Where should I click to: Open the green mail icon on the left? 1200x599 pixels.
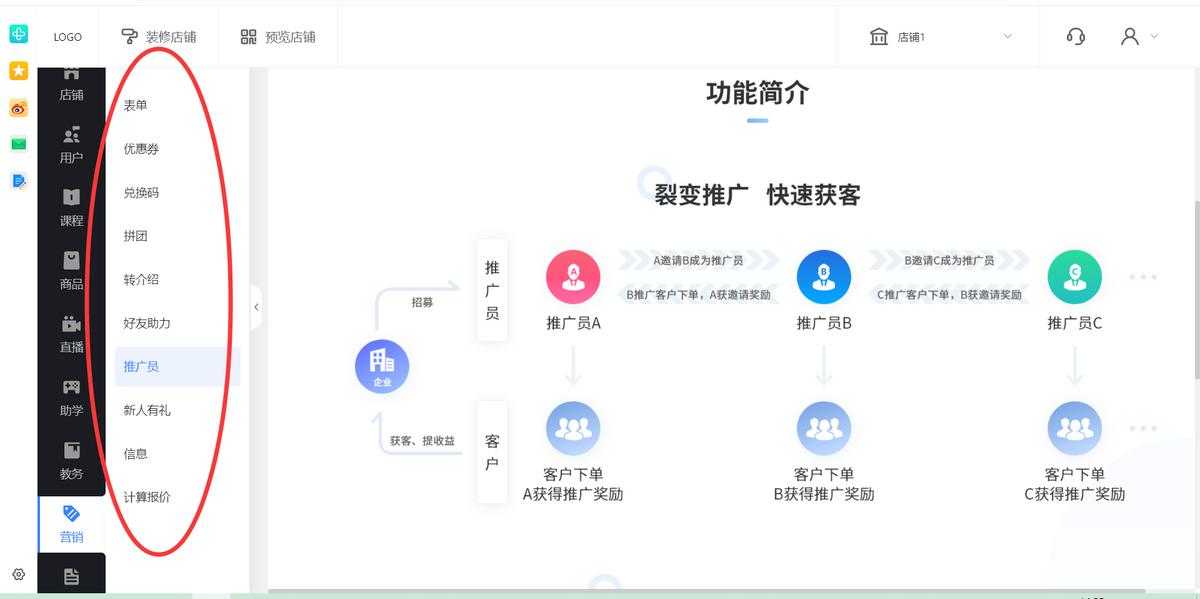(x=16, y=143)
